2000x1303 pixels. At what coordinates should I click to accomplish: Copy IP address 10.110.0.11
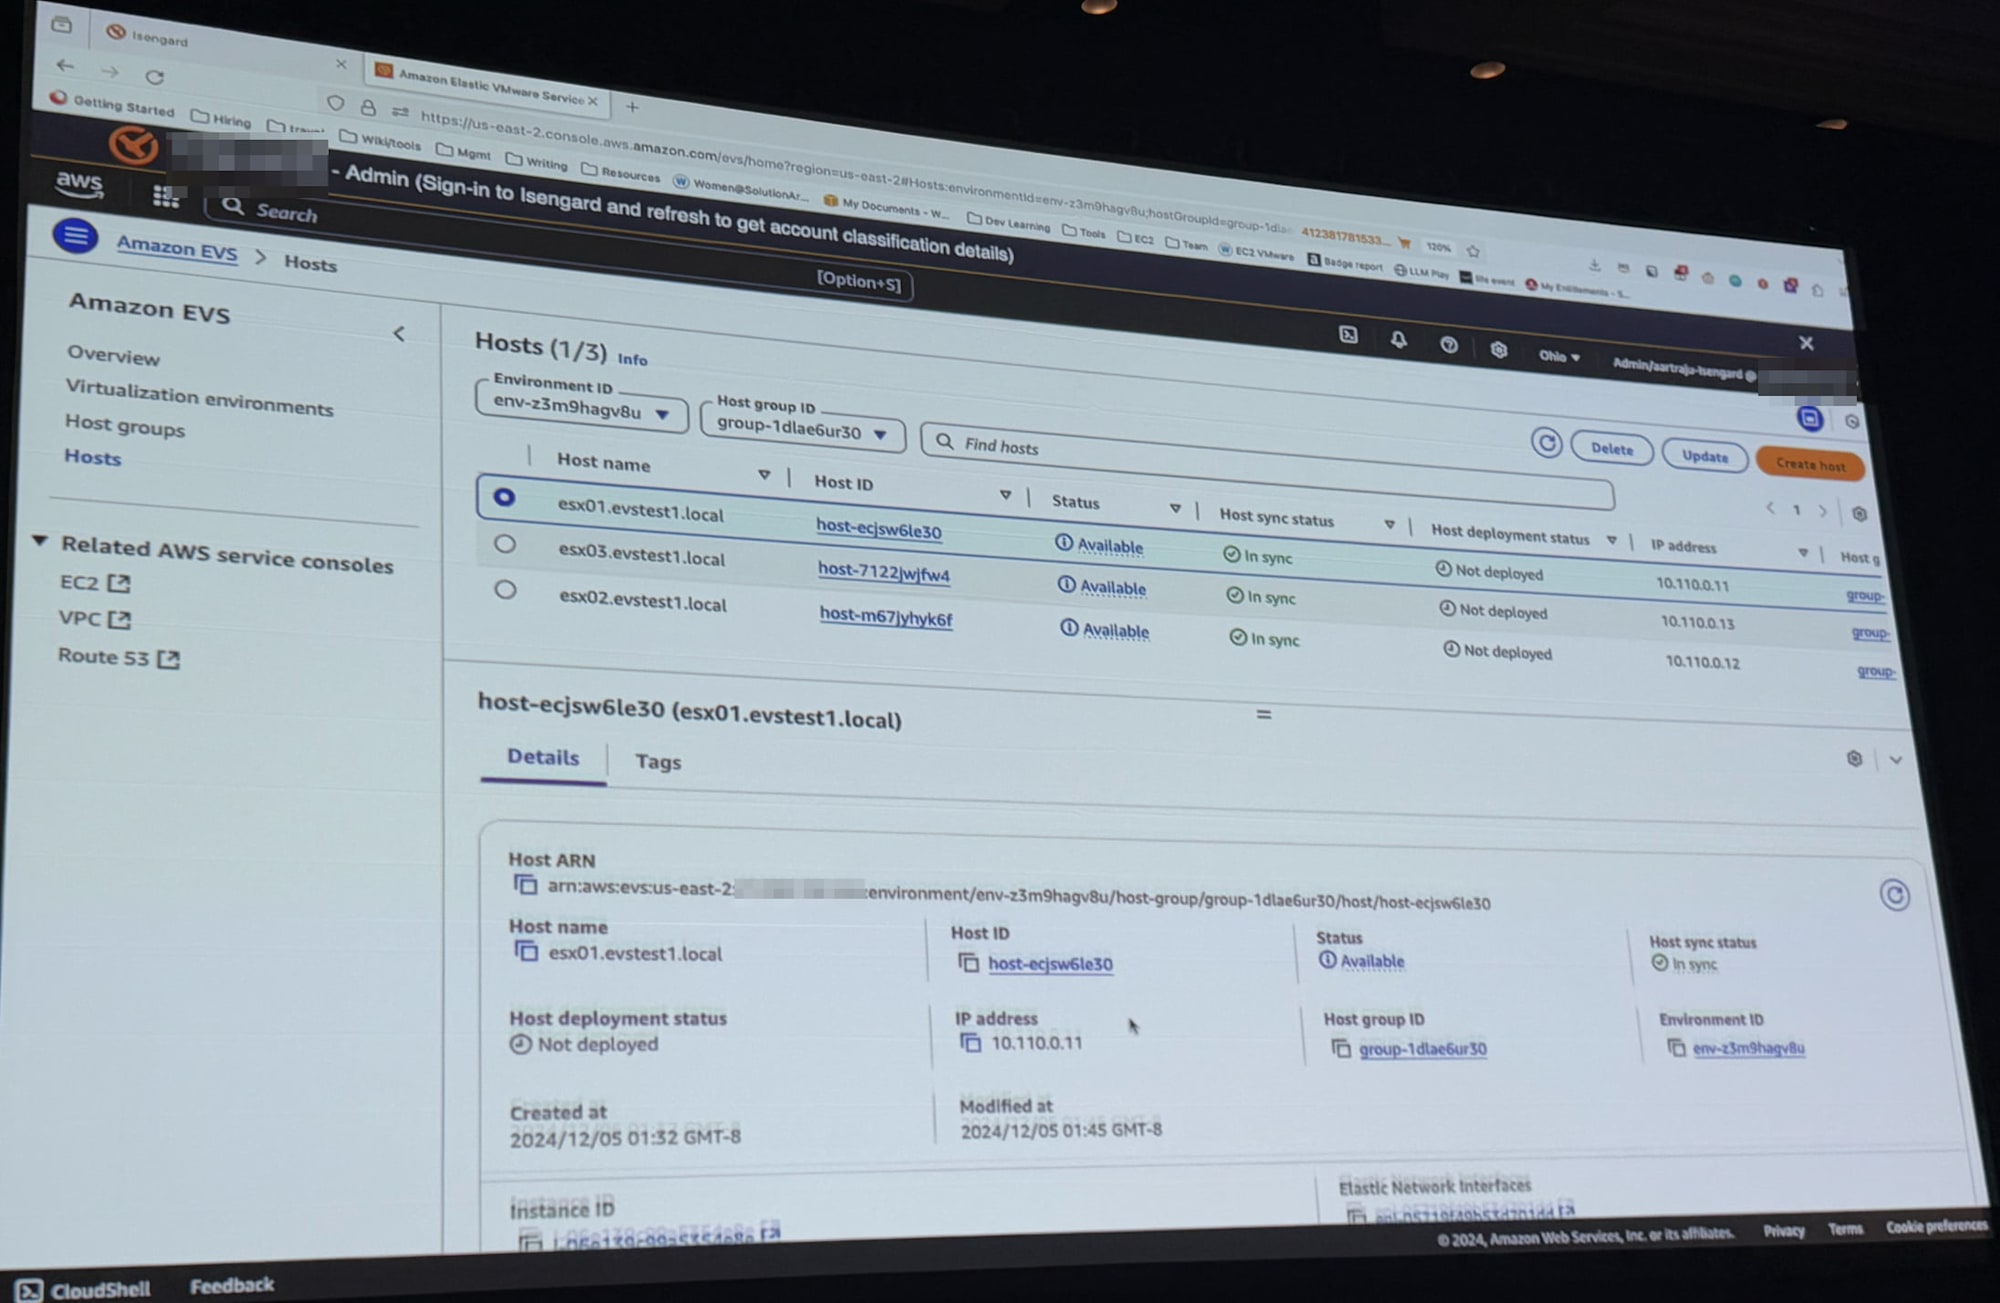[970, 1042]
